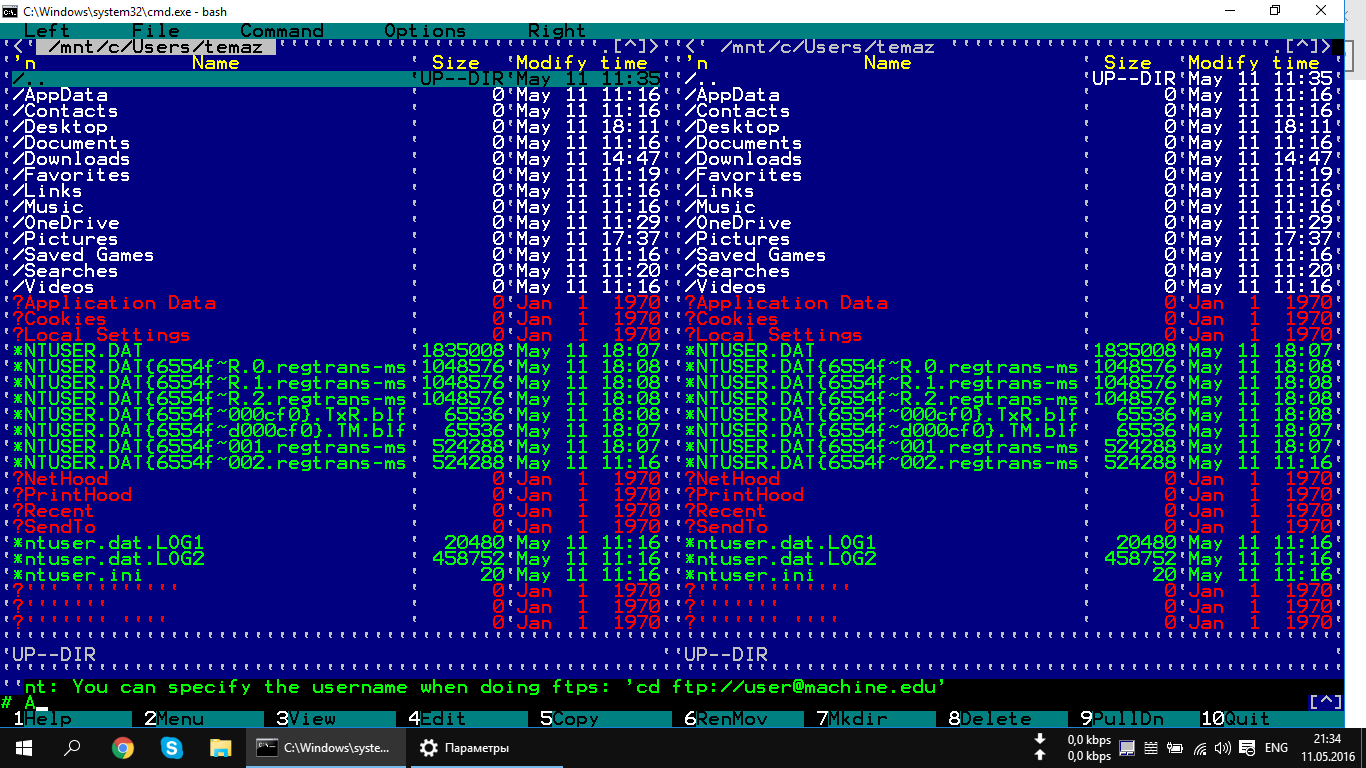Open the Command menu
1366x768 pixels.
point(282,31)
